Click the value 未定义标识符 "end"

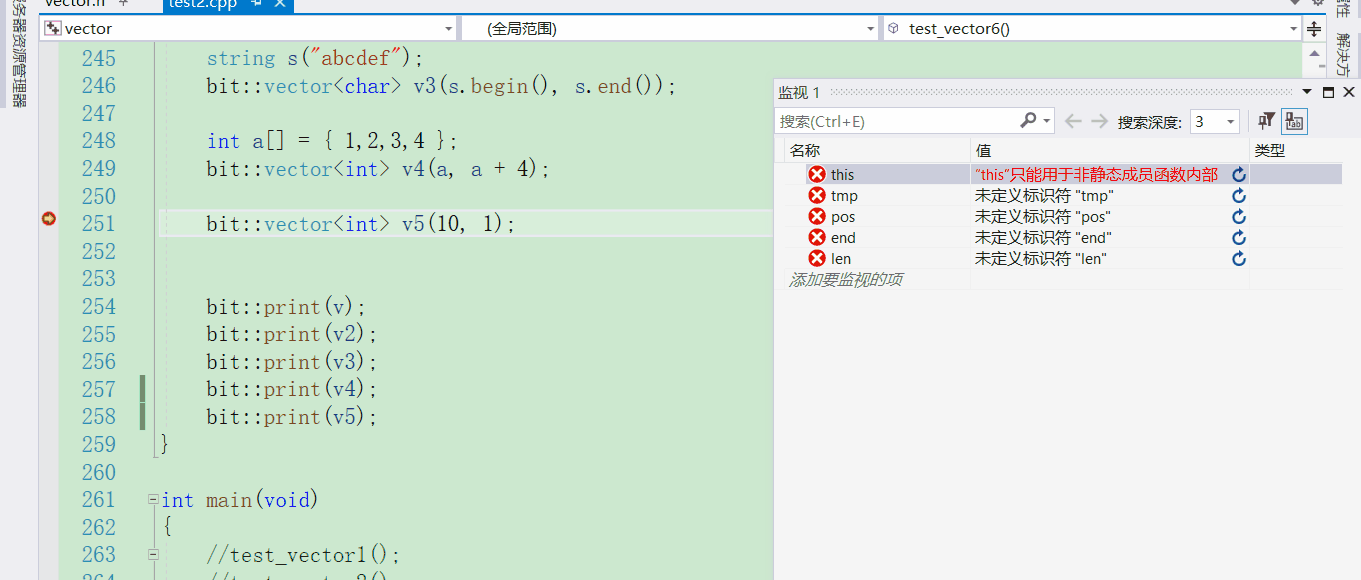pyautogui.click(x=1043, y=238)
